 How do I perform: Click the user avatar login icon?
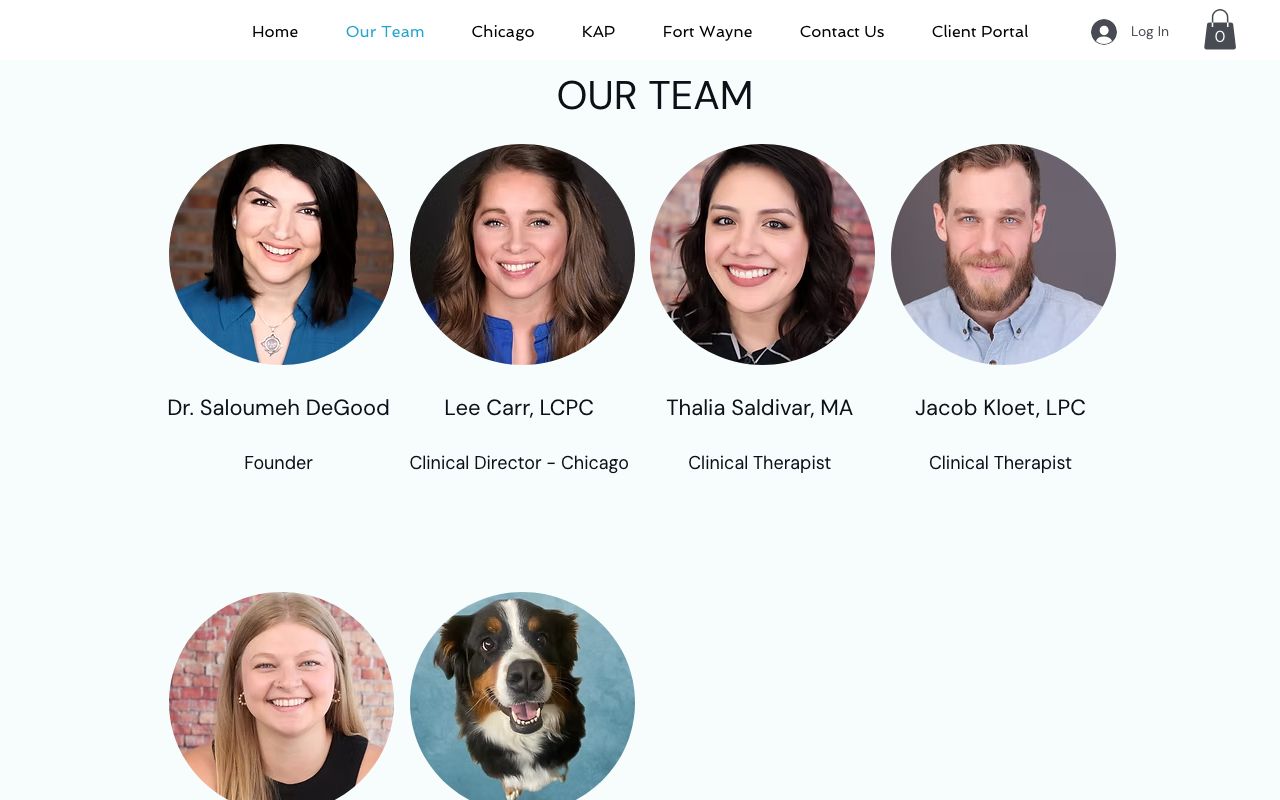tap(1104, 32)
